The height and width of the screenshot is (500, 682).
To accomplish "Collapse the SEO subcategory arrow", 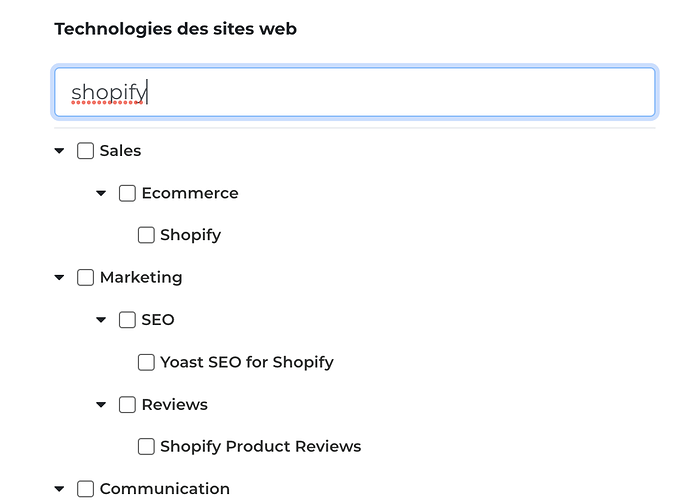I will (101, 320).
